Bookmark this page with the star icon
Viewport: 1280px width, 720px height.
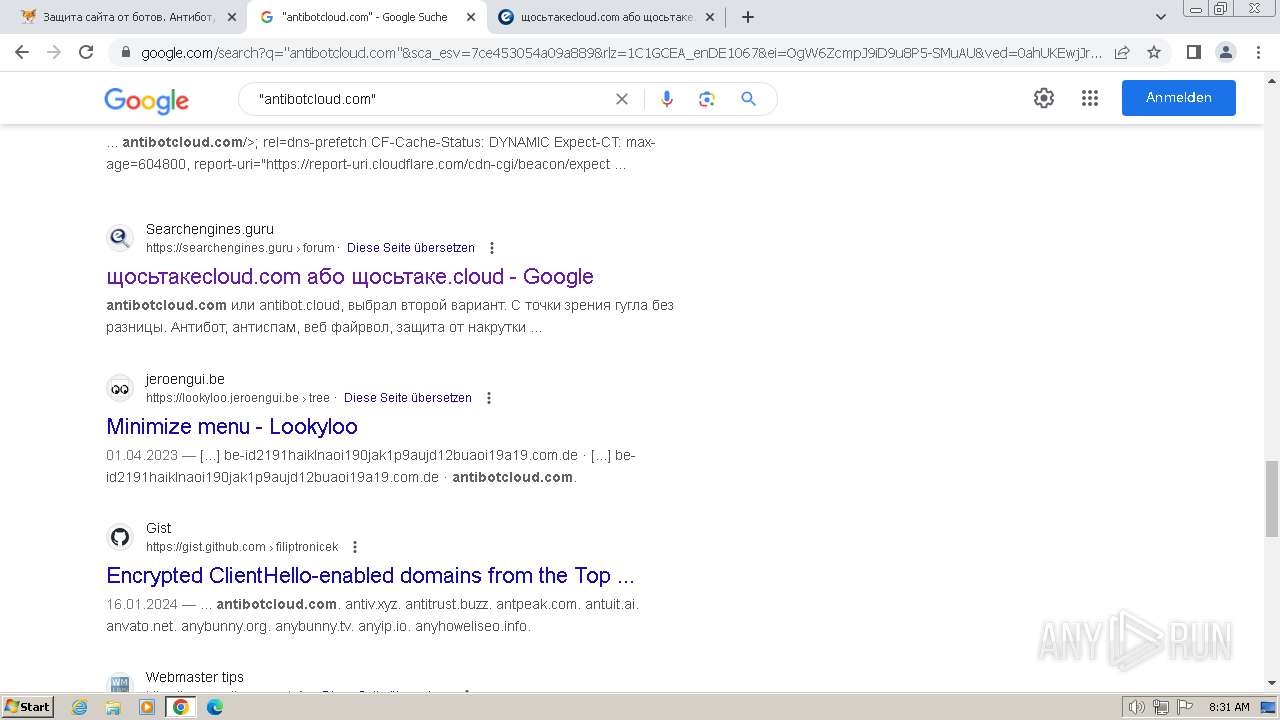(x=1154, y=52)
